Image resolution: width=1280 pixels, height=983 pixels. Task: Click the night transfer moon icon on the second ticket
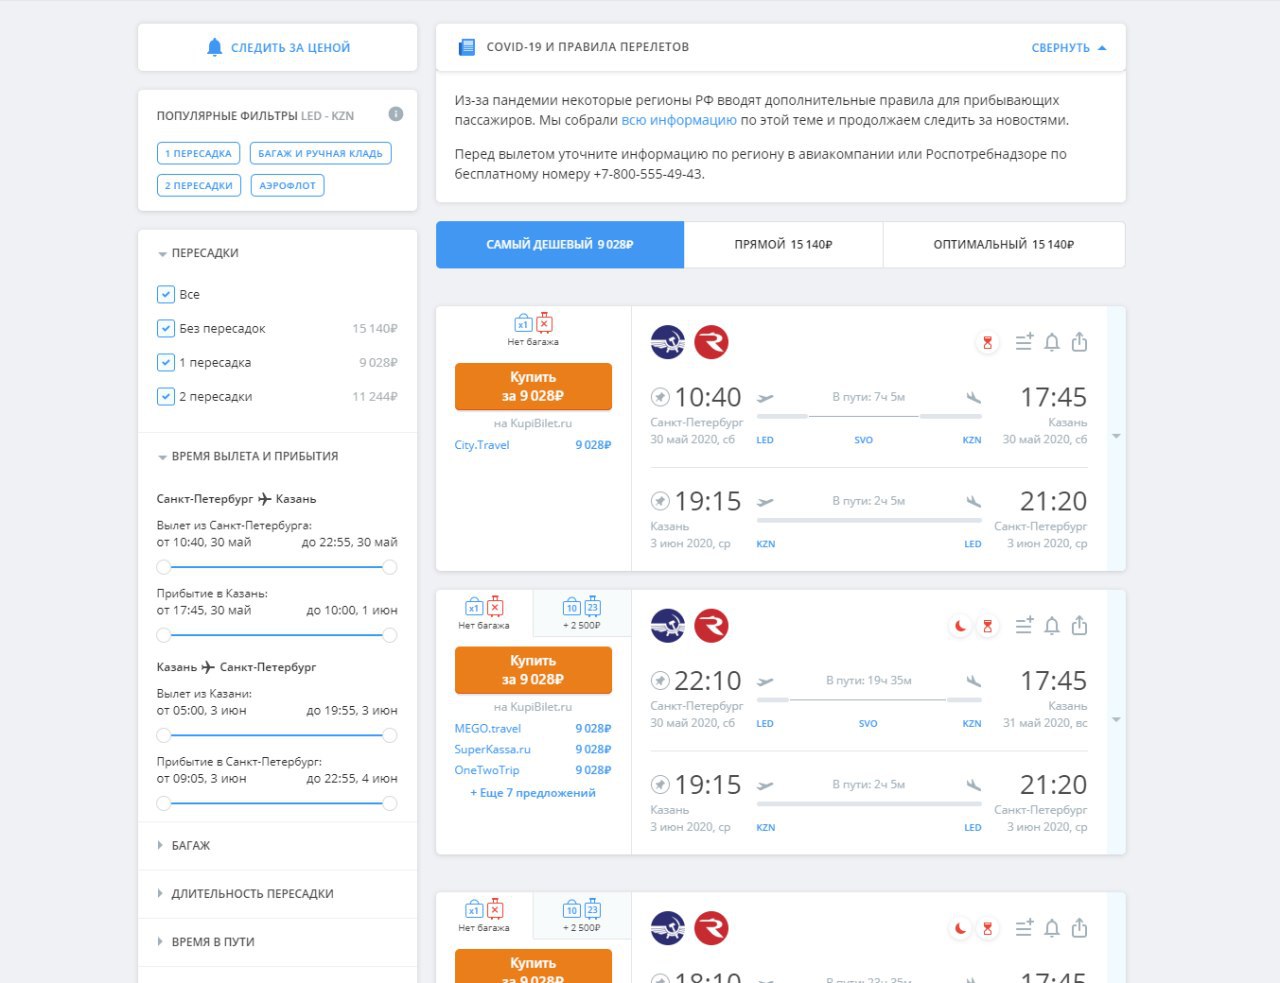960,626
